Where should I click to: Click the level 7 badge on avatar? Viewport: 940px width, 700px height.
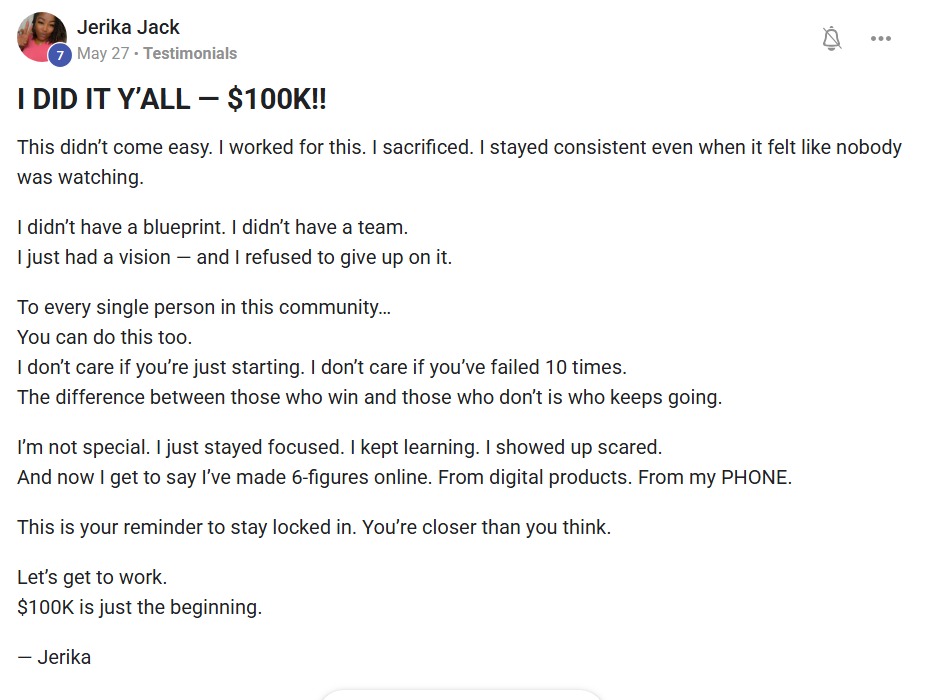pos(59,56)
